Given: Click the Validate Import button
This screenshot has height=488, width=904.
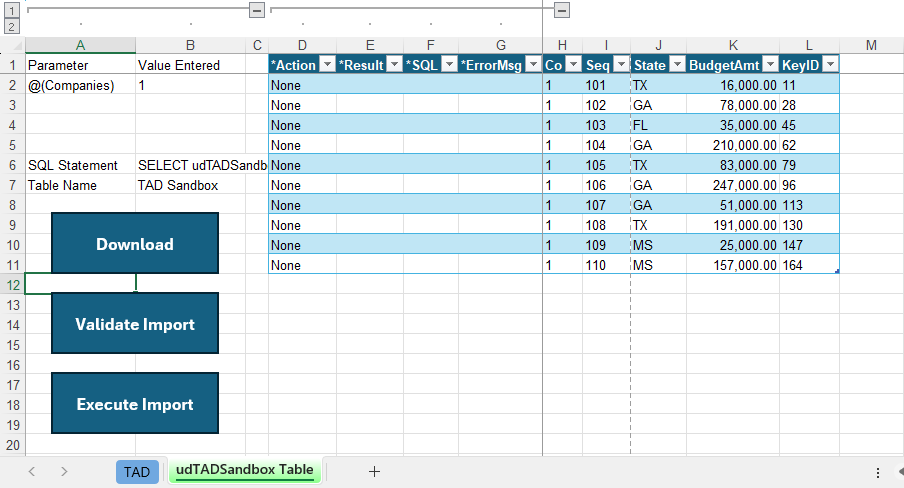Looking at the screenshot, I should click(x=135, y=324).
